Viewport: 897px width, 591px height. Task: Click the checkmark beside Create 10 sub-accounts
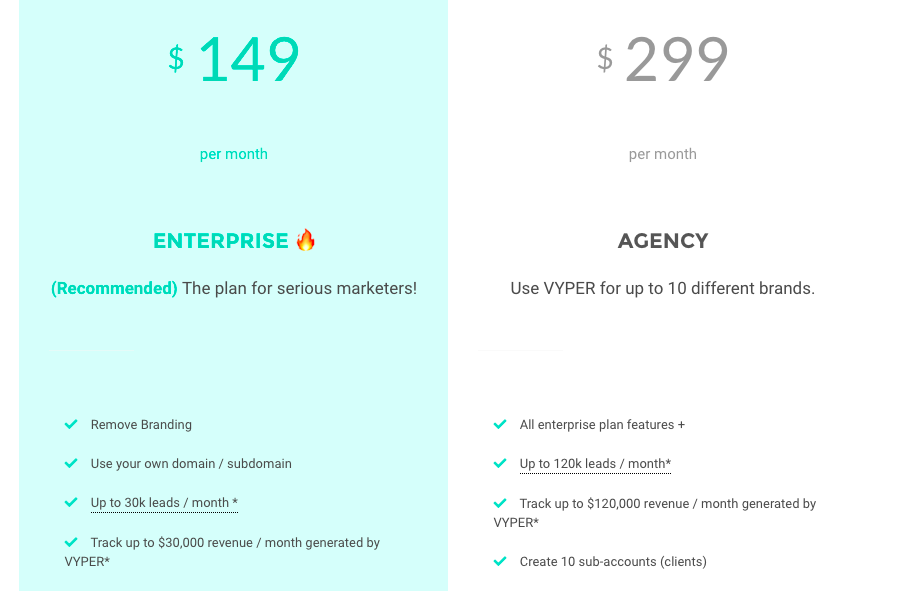tap(500, 561)
